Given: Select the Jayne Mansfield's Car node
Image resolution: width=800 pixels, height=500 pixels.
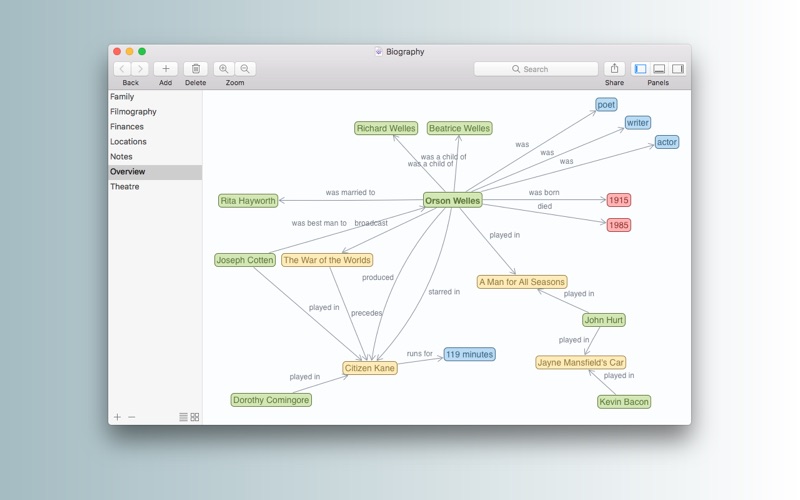Looking at the screenshot, I should click(581, 362).
